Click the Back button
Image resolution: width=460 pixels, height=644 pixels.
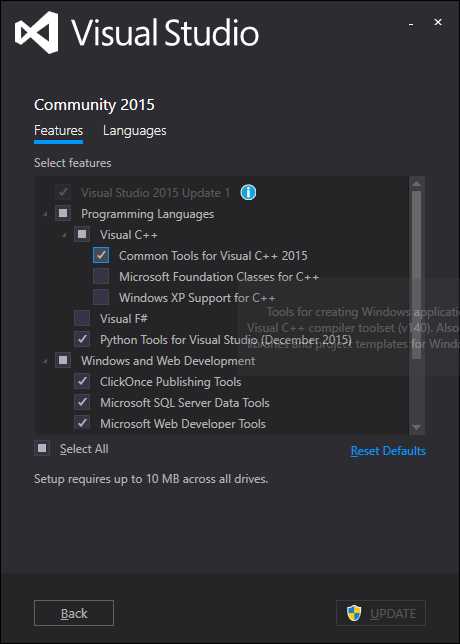pos(74,613)
